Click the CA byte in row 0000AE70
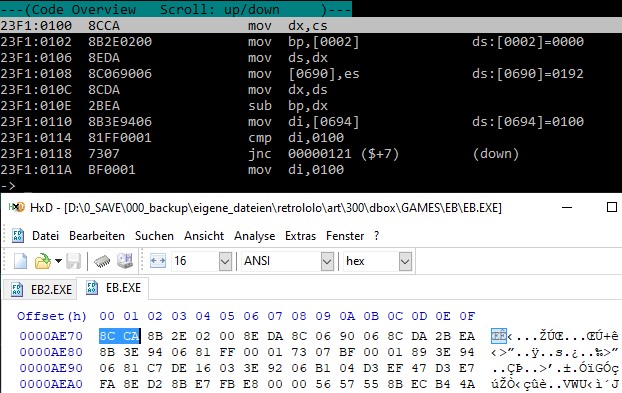The width and height of the screenshot is (622, 393). [131, 336]
